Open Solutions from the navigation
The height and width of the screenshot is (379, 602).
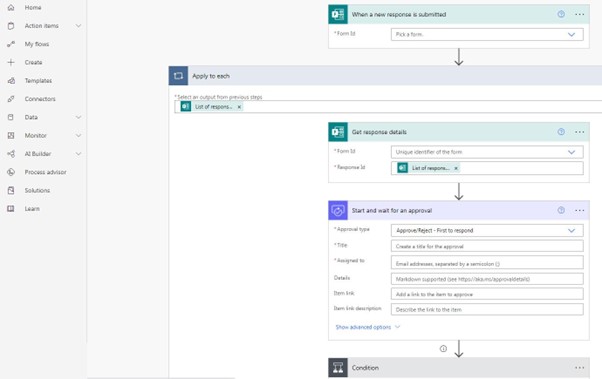pyautogui.click(x=37, y=190)
